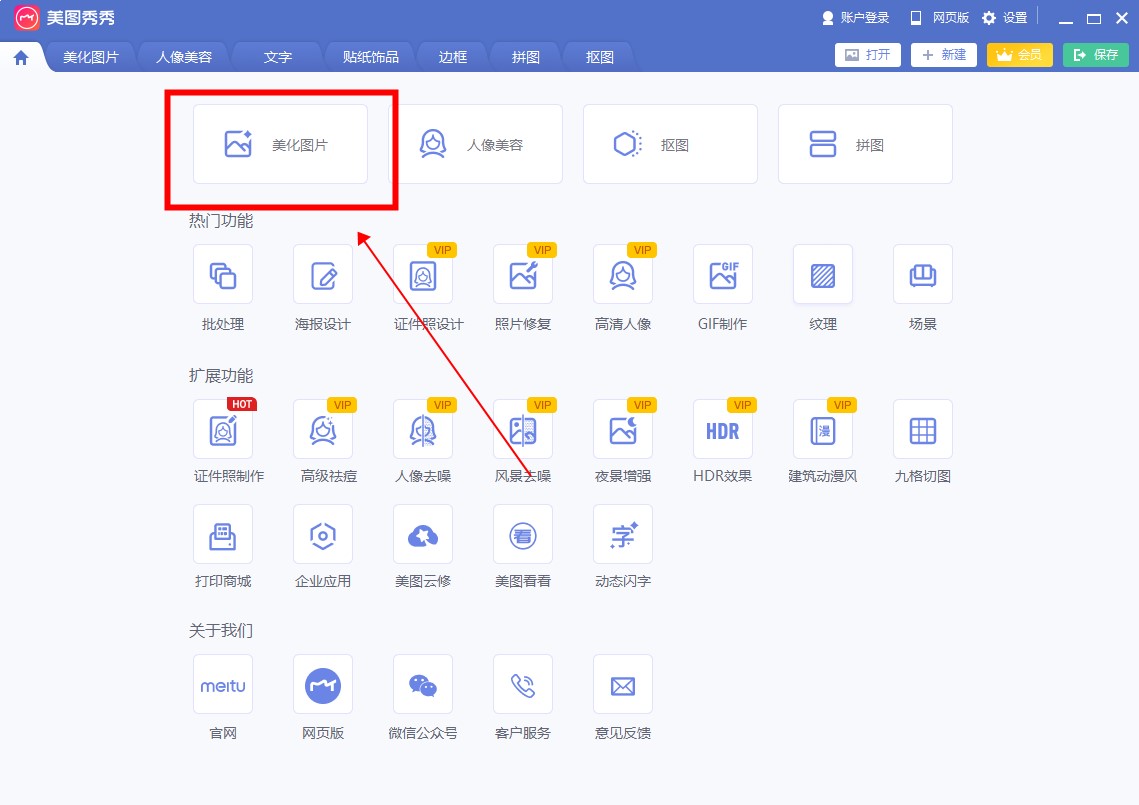Launch the 海报设计 poster design tool
1139x805 pixels.
(322, 274)
